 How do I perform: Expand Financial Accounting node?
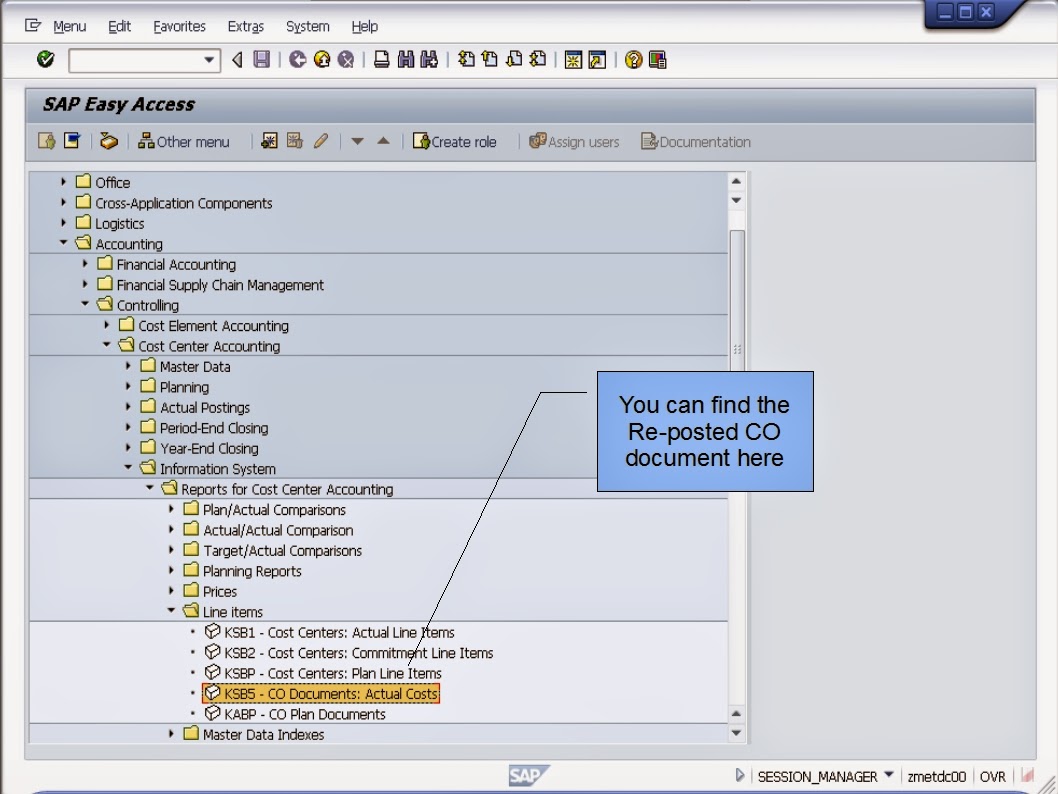(x=85, y=263)
